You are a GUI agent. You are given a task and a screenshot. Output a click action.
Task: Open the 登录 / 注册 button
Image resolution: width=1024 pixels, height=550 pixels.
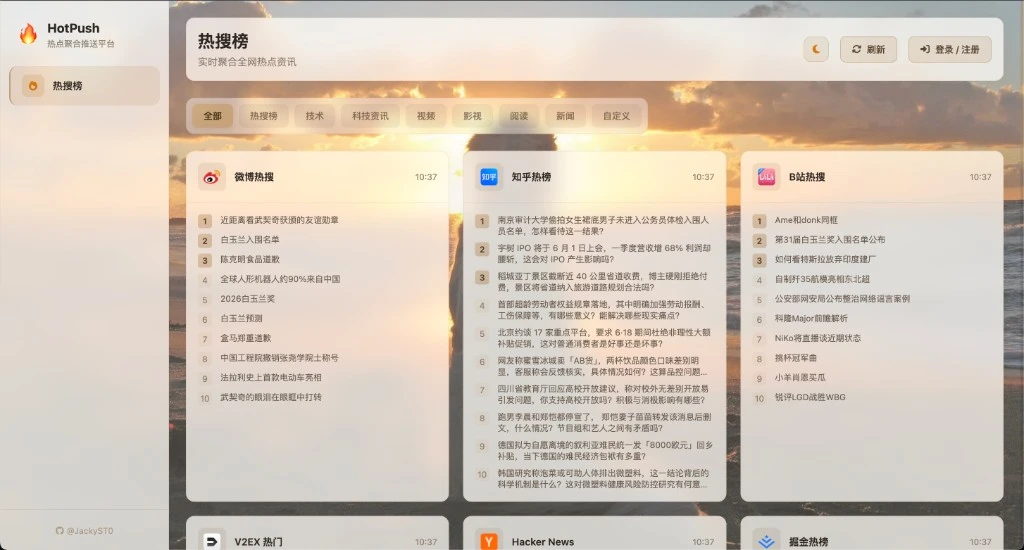click(950, 49)
